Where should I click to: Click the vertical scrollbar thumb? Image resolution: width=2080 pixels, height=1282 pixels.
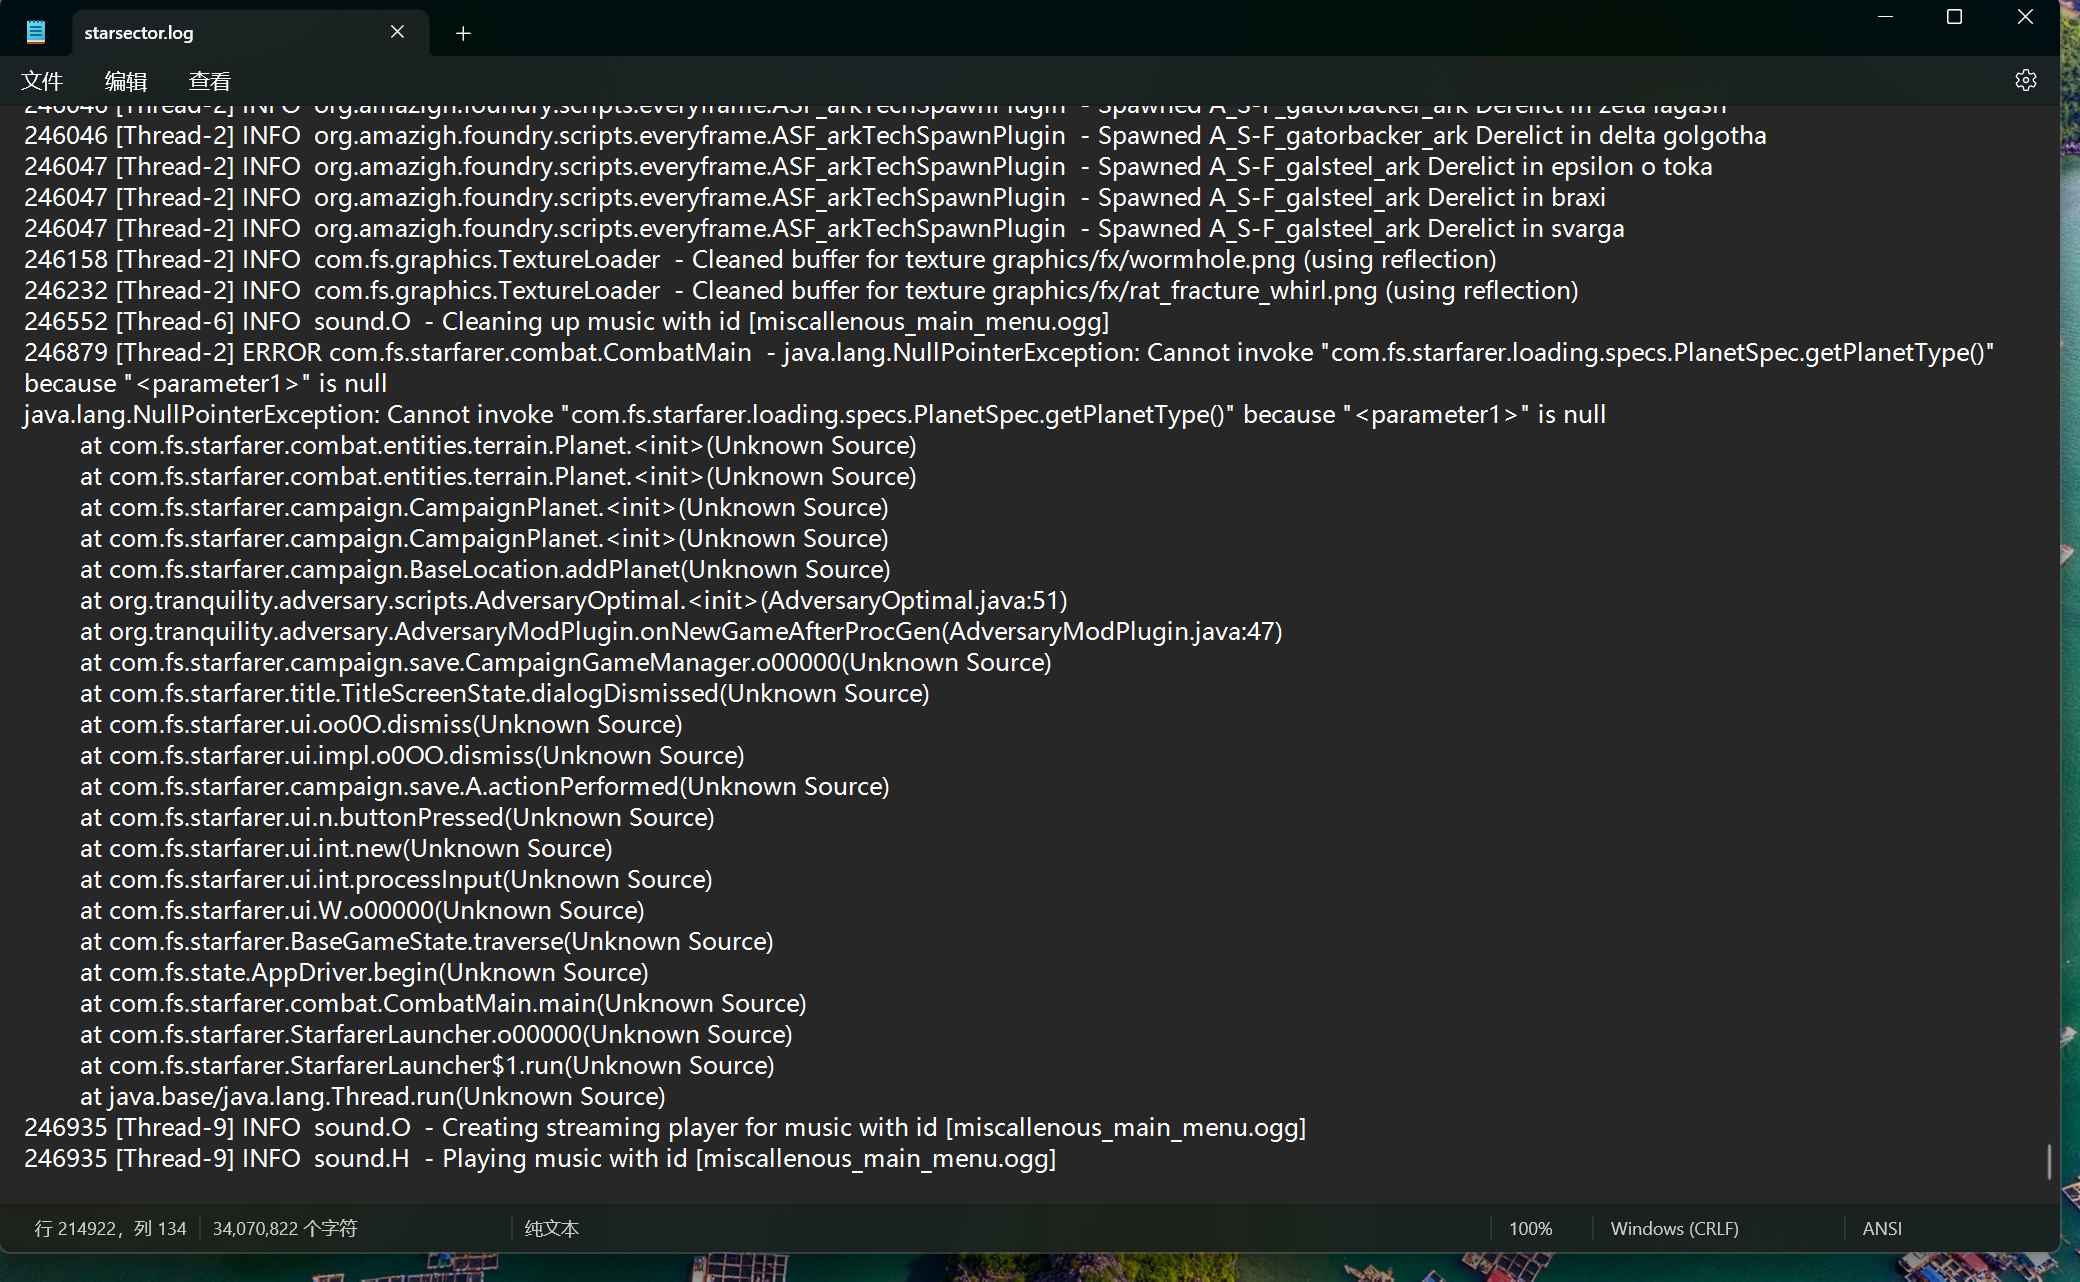2049,1161
